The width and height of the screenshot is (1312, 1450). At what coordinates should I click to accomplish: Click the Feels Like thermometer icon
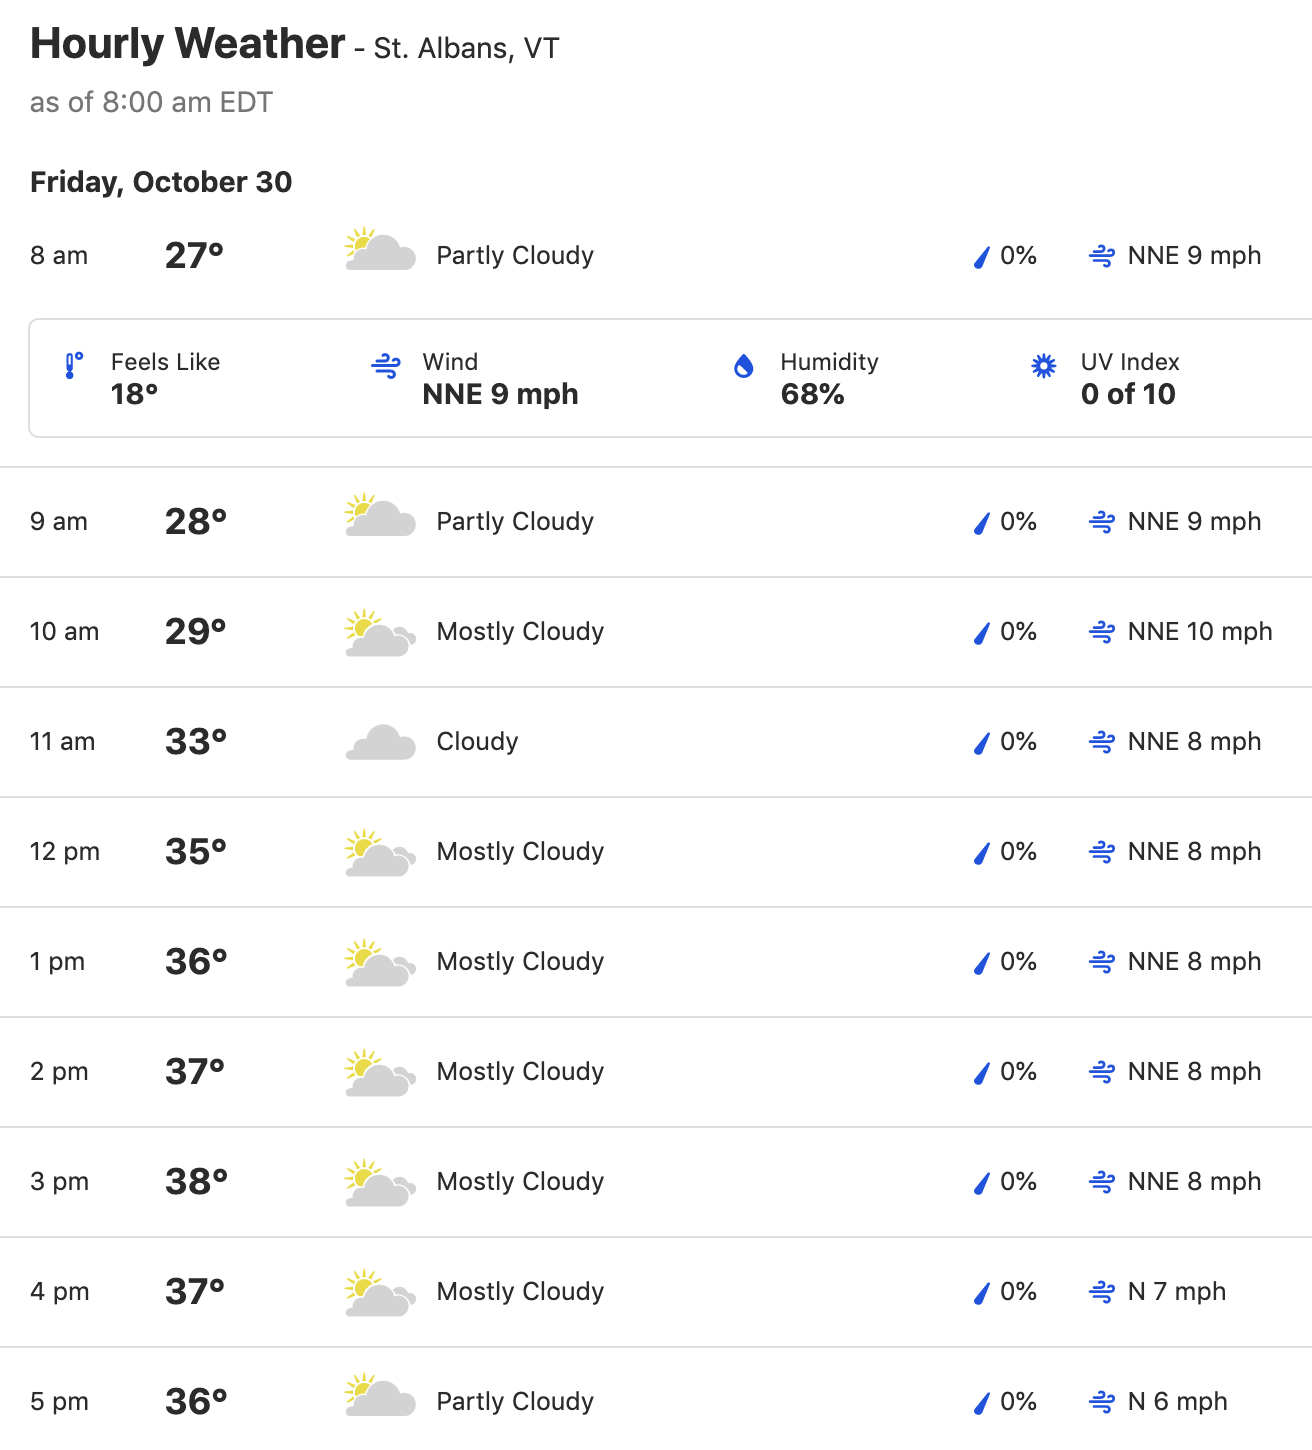(73, 366)
